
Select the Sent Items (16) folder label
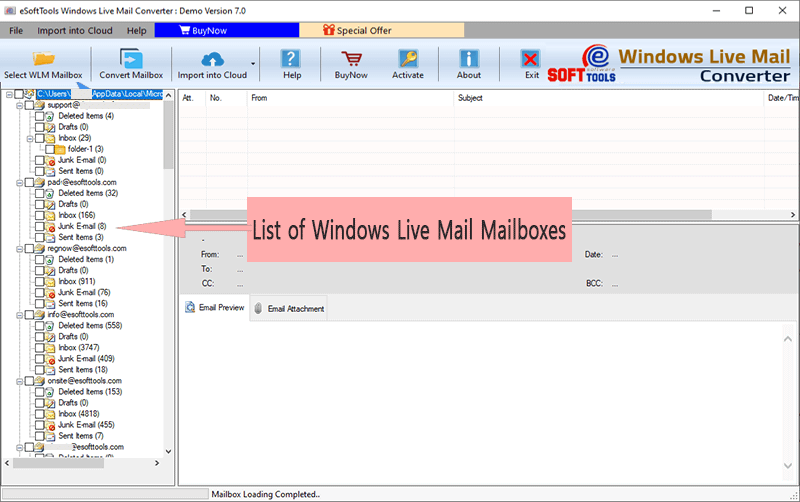(83, 304)
